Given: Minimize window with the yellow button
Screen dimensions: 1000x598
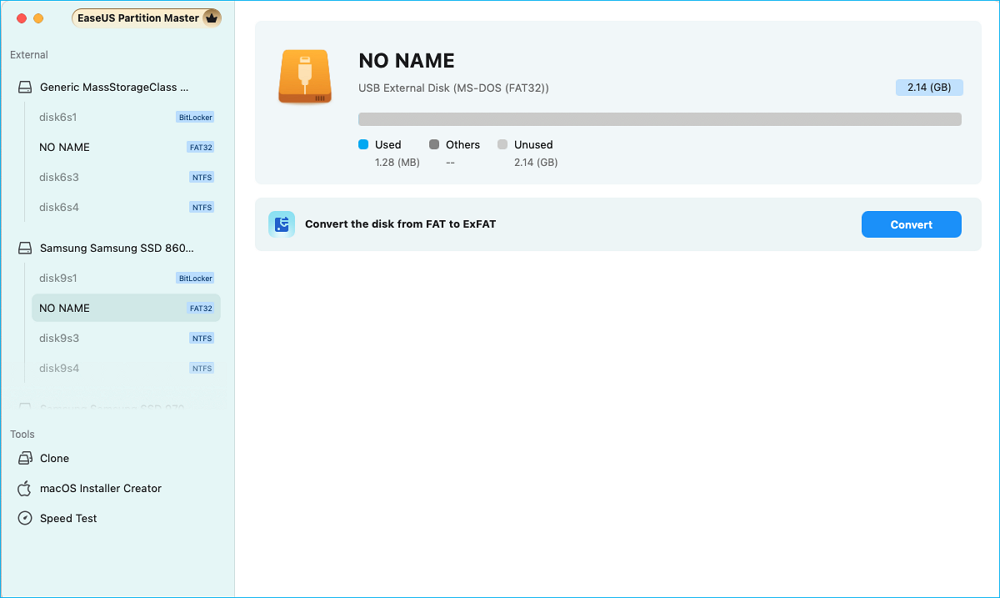Looking at the screenshot, I should point(38,18).
